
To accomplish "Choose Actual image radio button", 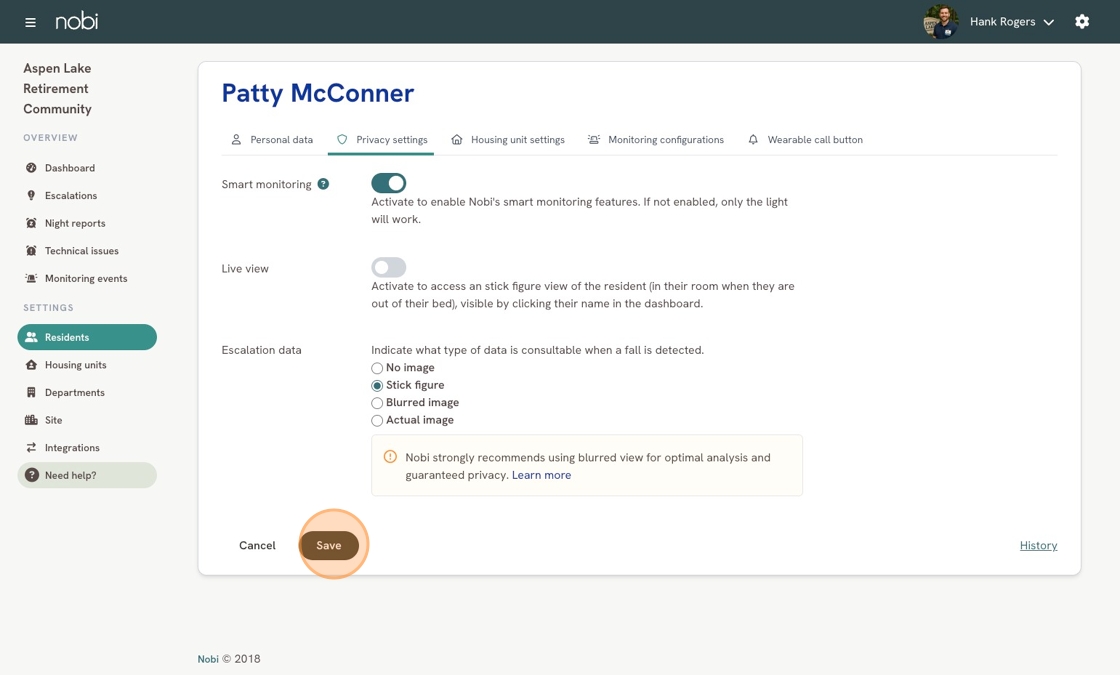I will (377, 421).
